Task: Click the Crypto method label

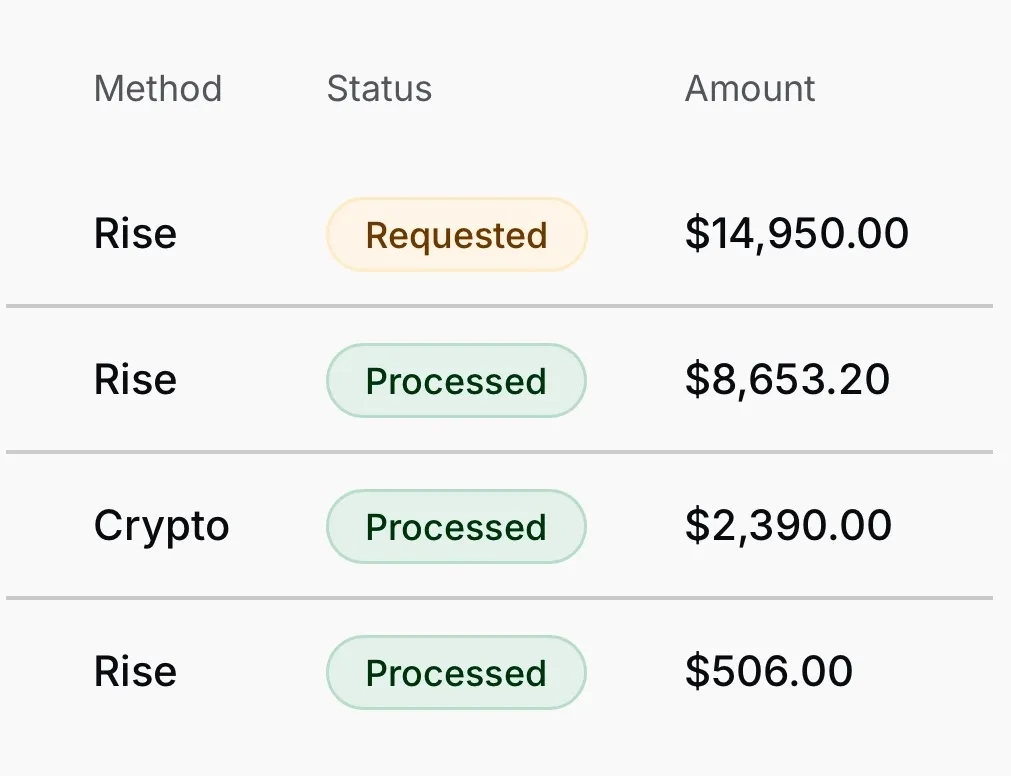Action: tap(162, 527)
